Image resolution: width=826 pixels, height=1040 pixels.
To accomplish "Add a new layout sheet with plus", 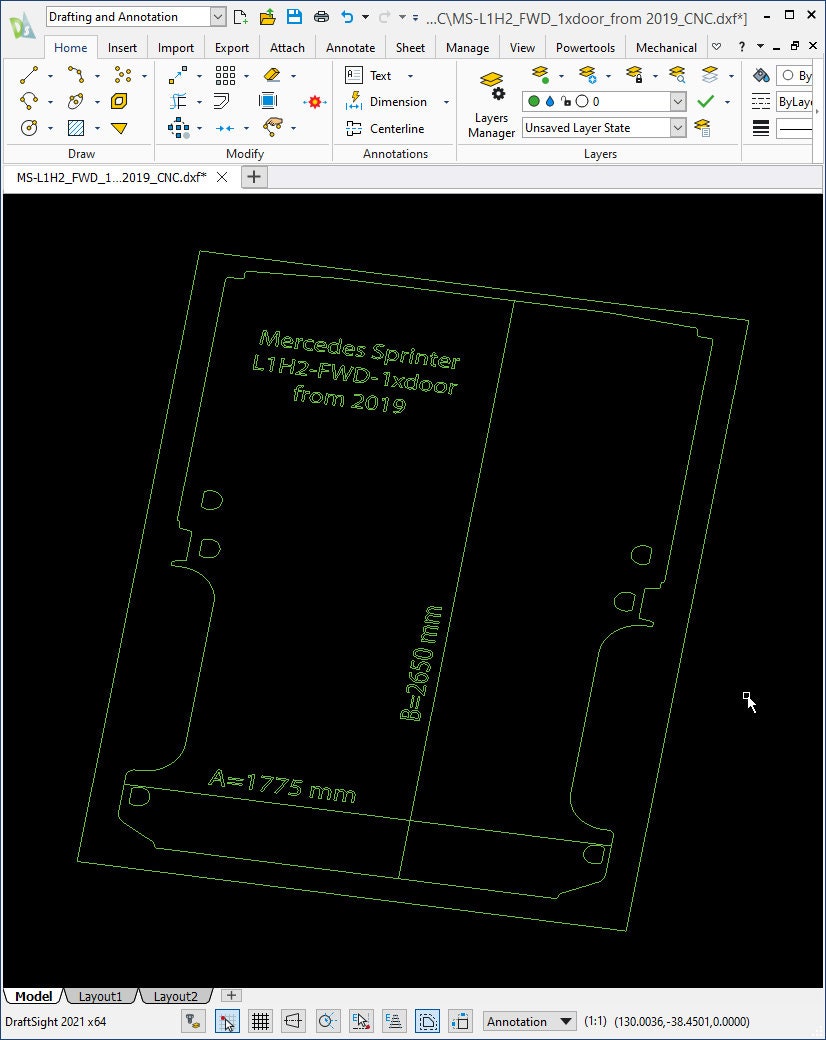I will (231, 996).
